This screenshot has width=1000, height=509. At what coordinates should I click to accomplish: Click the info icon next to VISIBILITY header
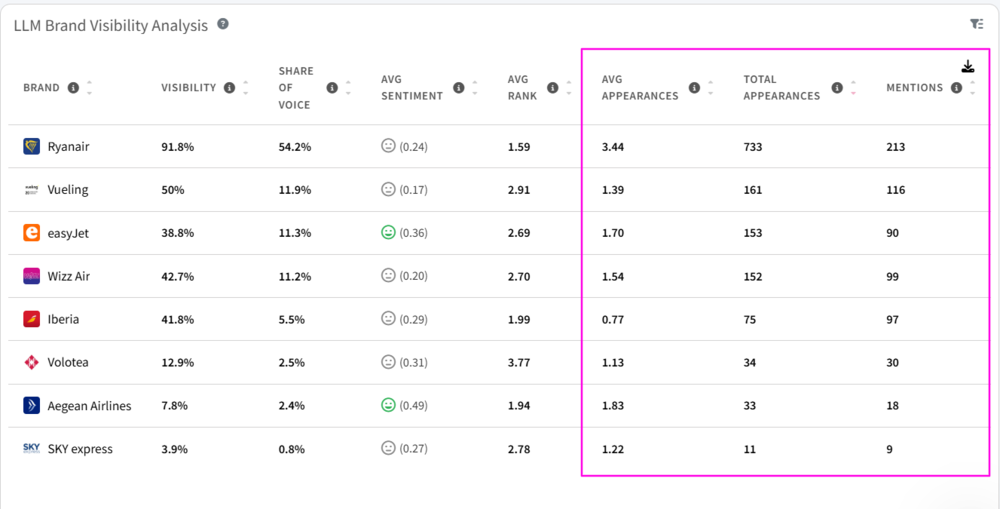pyautogui.click(x=230, y=87)
